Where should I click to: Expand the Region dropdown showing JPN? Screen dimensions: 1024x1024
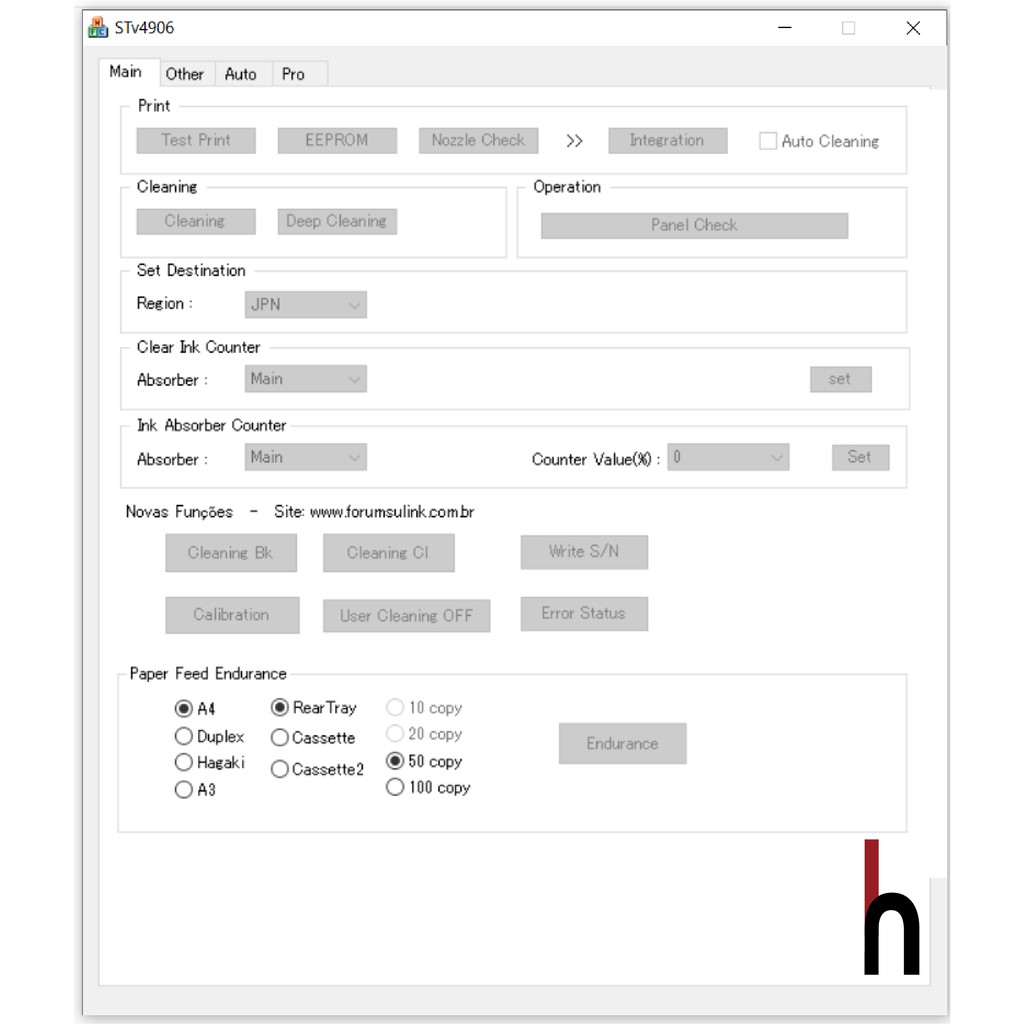tap(306, 305)
